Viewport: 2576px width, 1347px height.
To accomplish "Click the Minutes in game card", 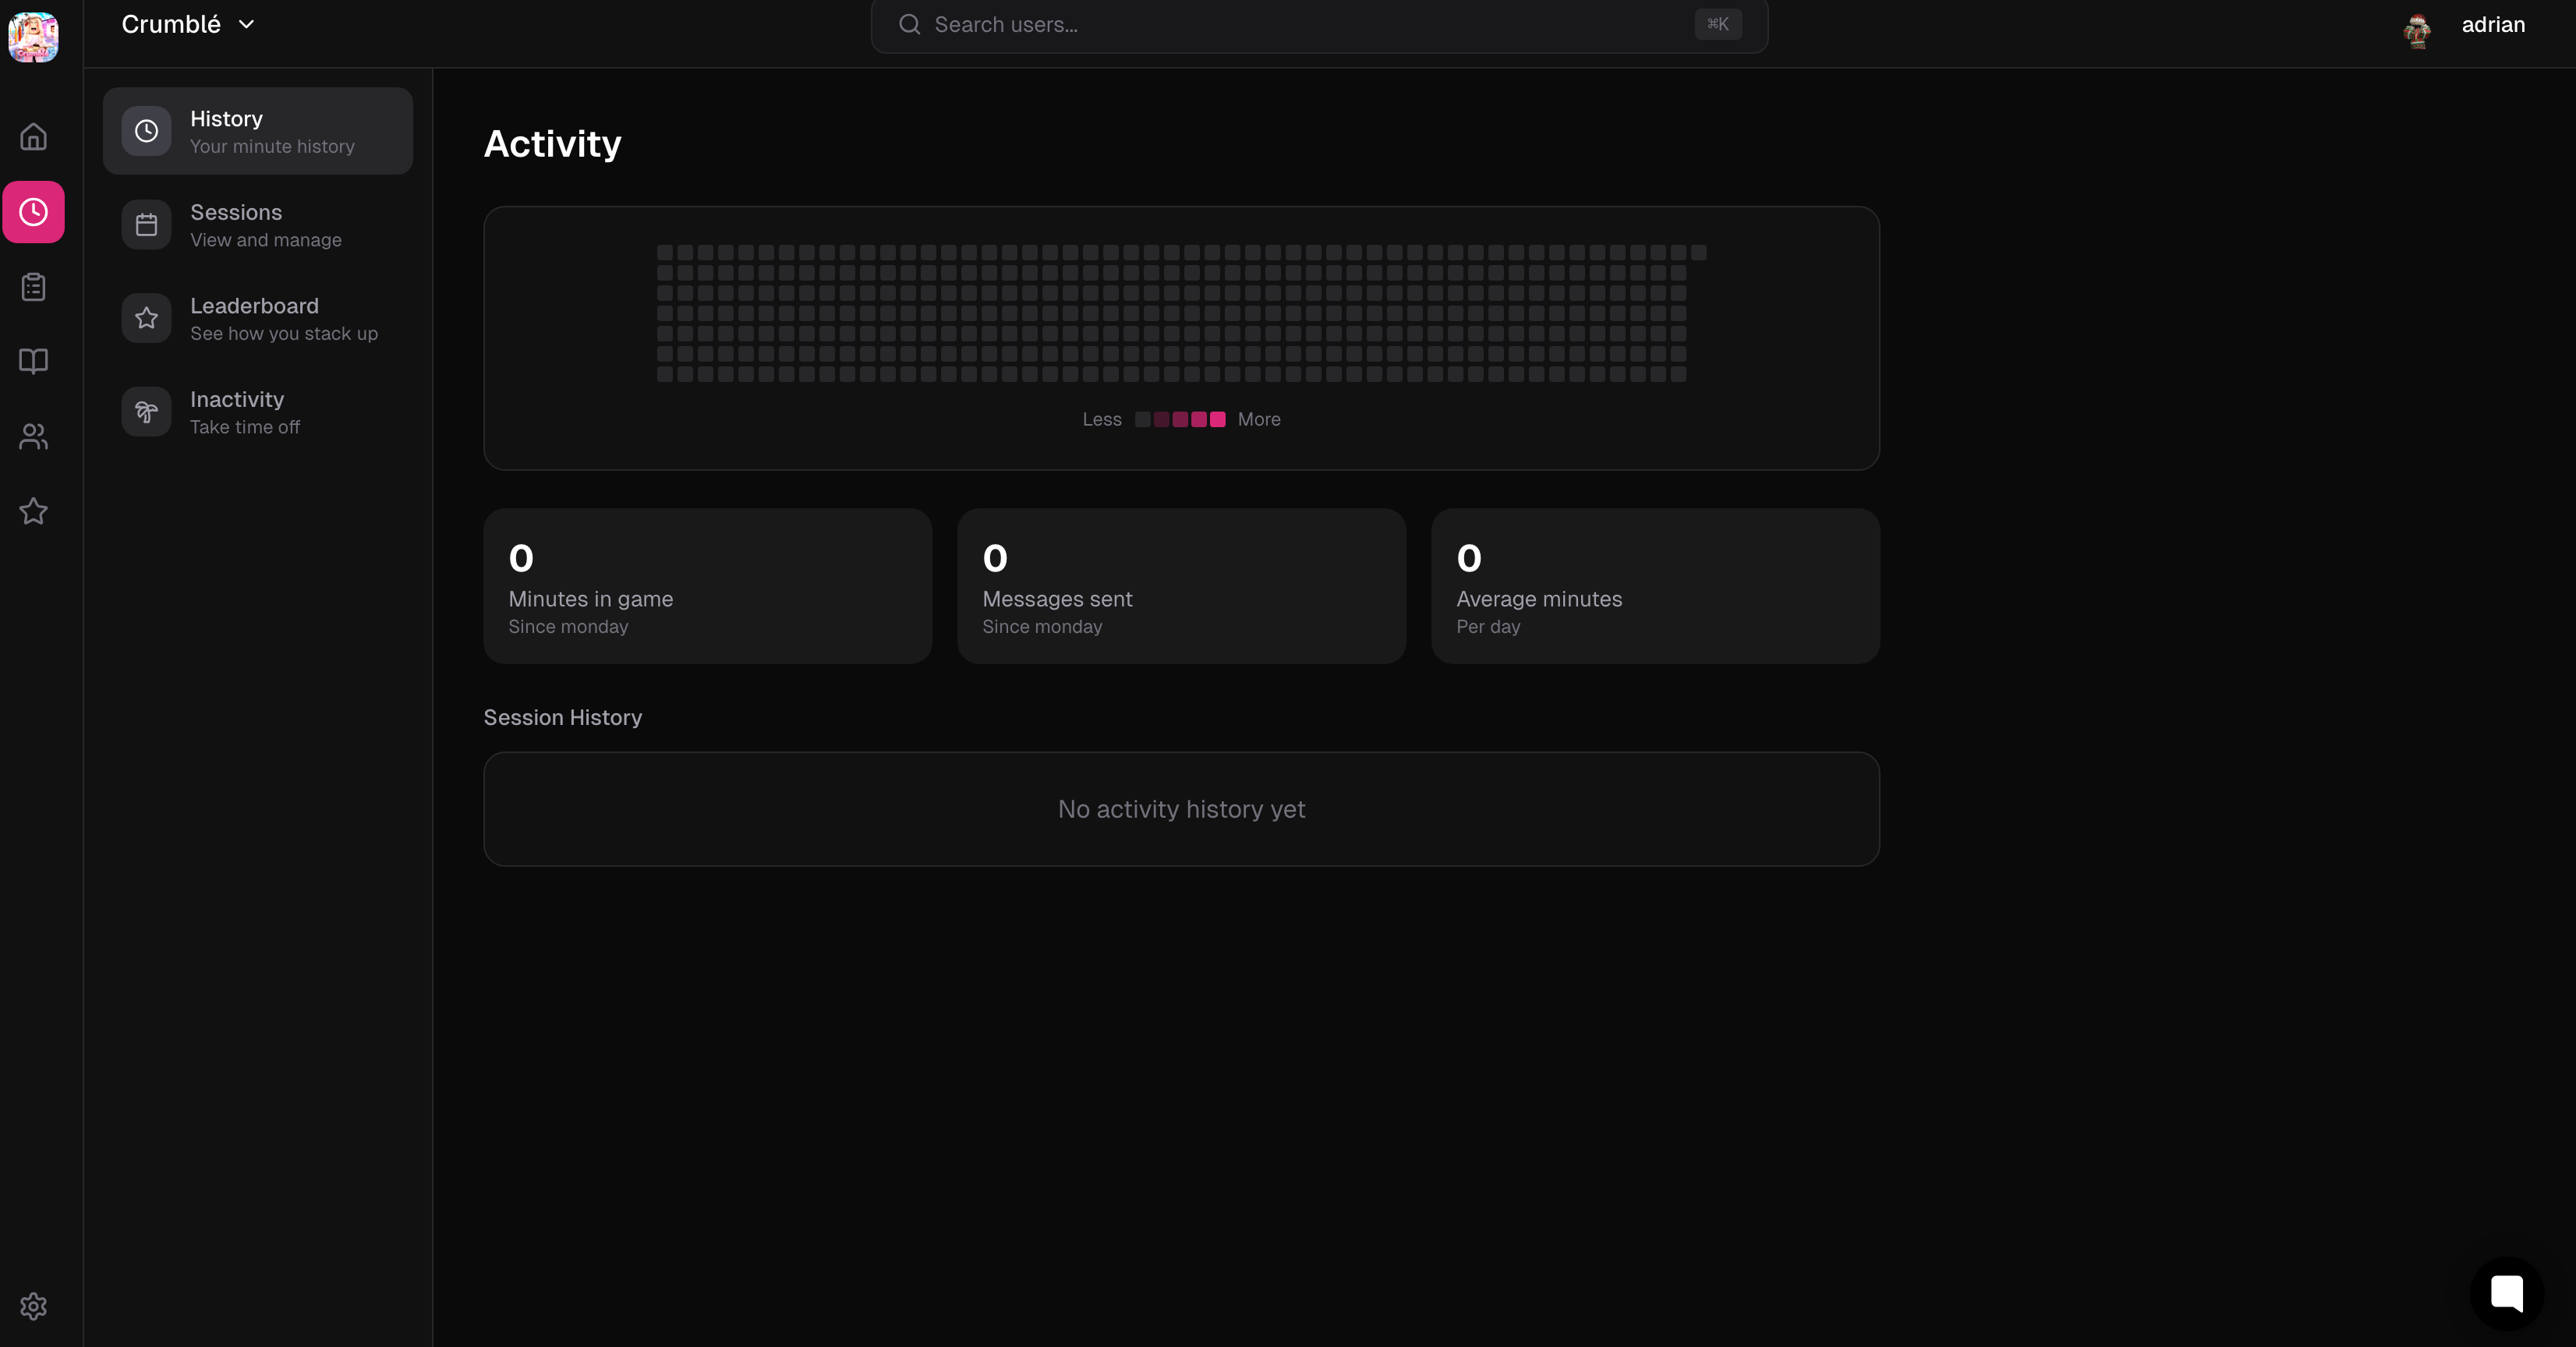I will tap(707, 586).
